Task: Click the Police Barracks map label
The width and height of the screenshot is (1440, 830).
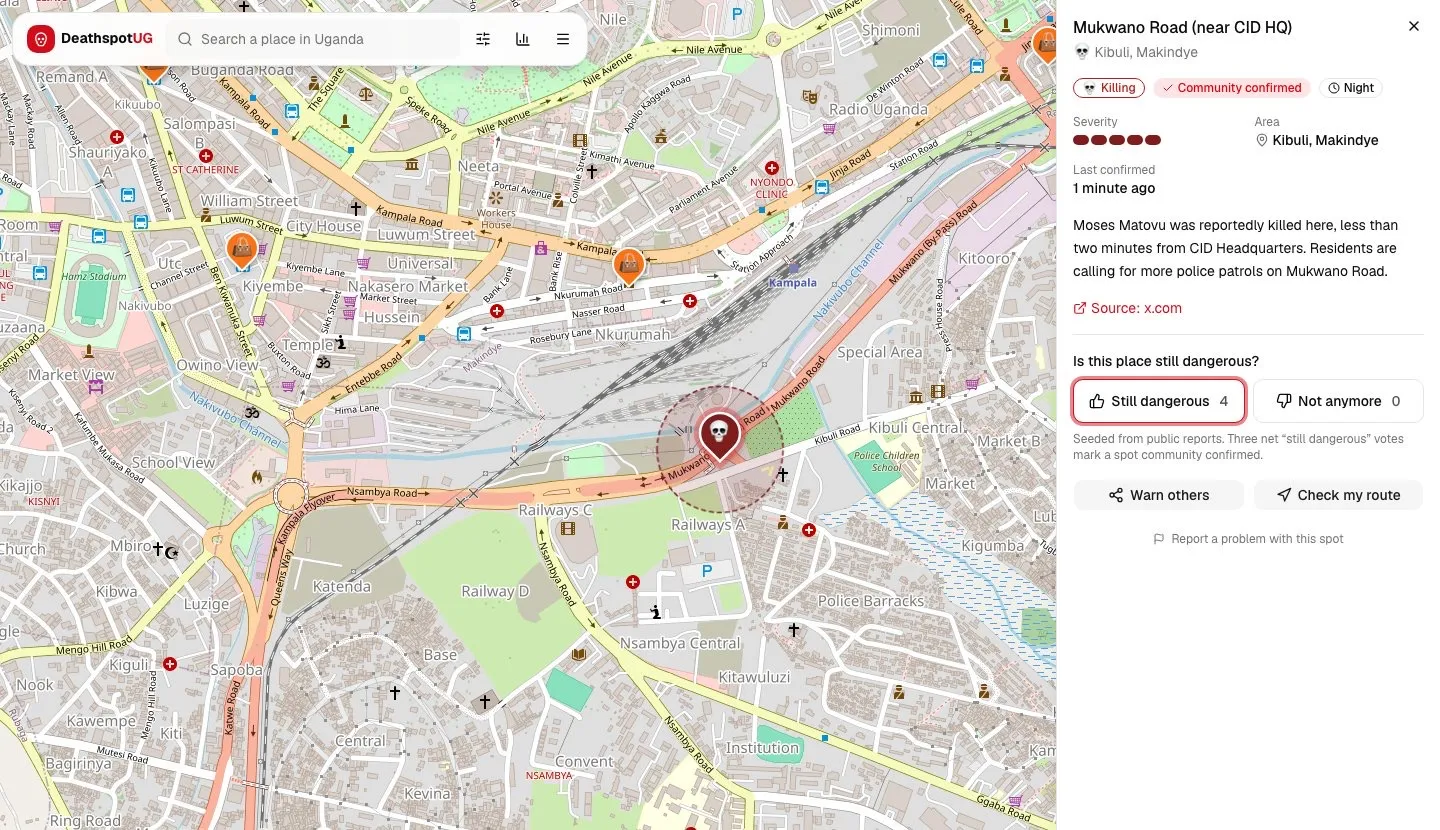Action: click(871, 601)
